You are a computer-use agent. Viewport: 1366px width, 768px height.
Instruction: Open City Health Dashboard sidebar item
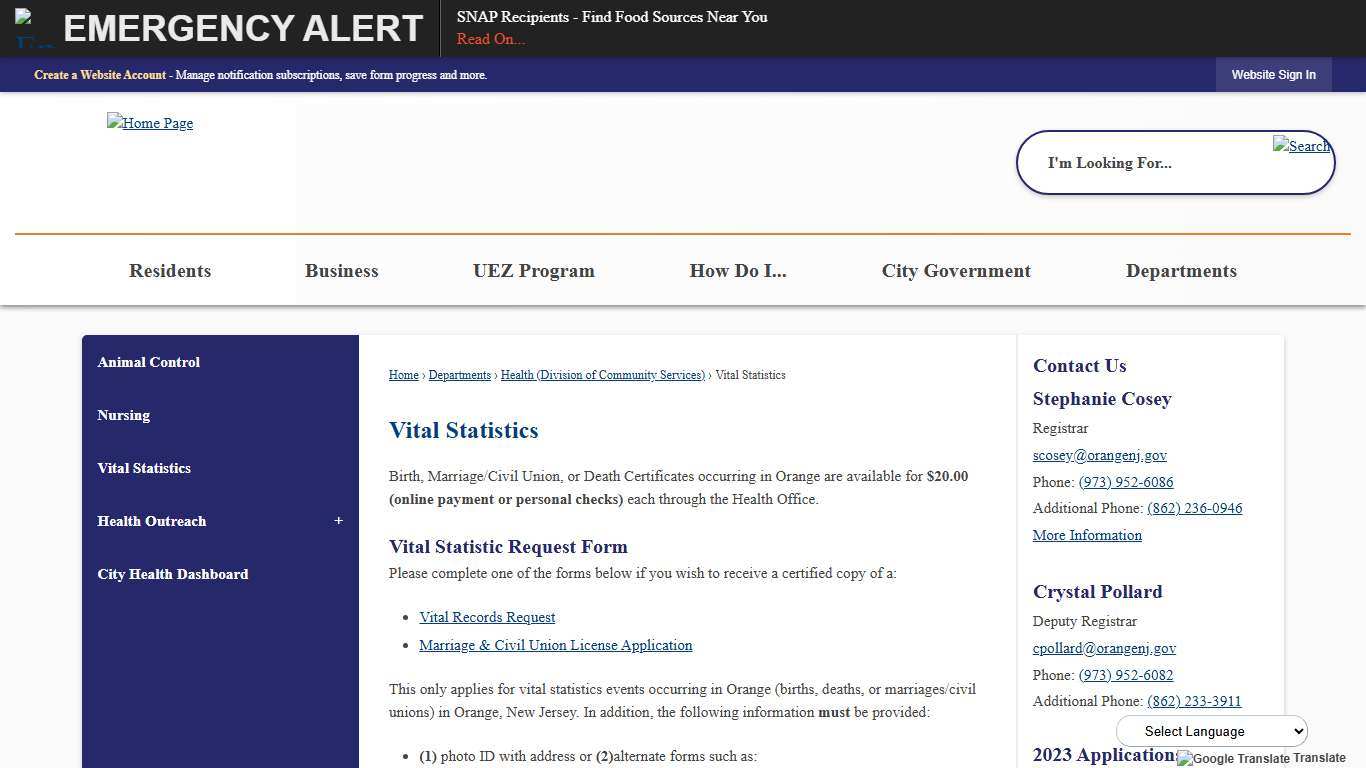click(x=173, y=574)
